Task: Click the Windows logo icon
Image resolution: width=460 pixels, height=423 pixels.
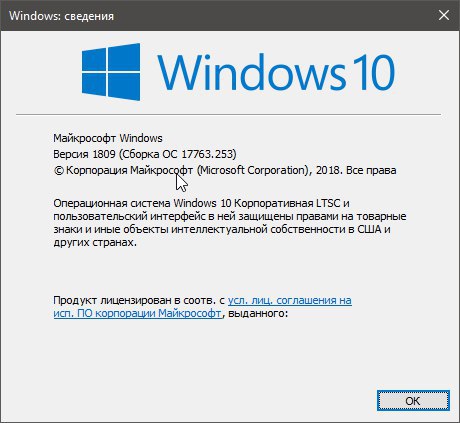Action: click(x=111, y=72)
